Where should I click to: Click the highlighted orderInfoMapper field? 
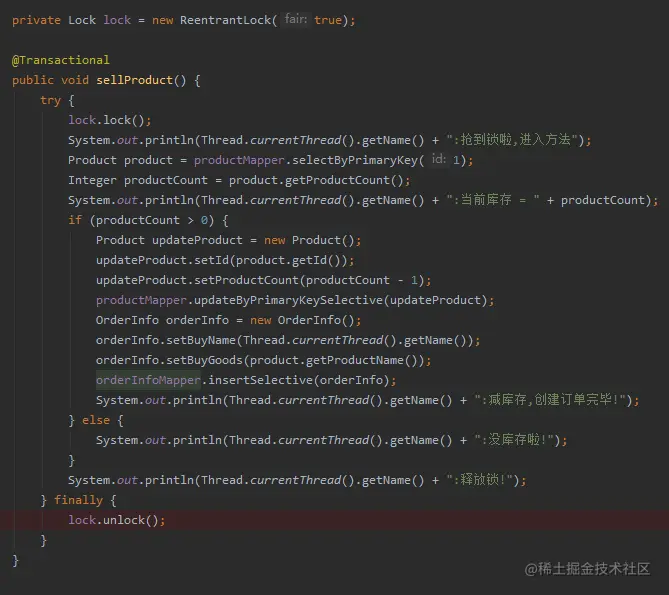(x=148, y=380)
